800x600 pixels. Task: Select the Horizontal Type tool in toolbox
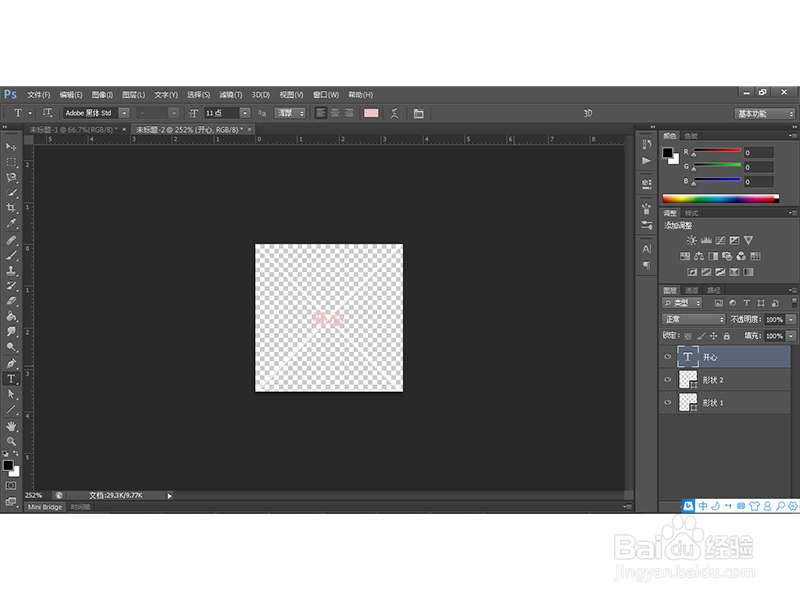pos(11,379)
